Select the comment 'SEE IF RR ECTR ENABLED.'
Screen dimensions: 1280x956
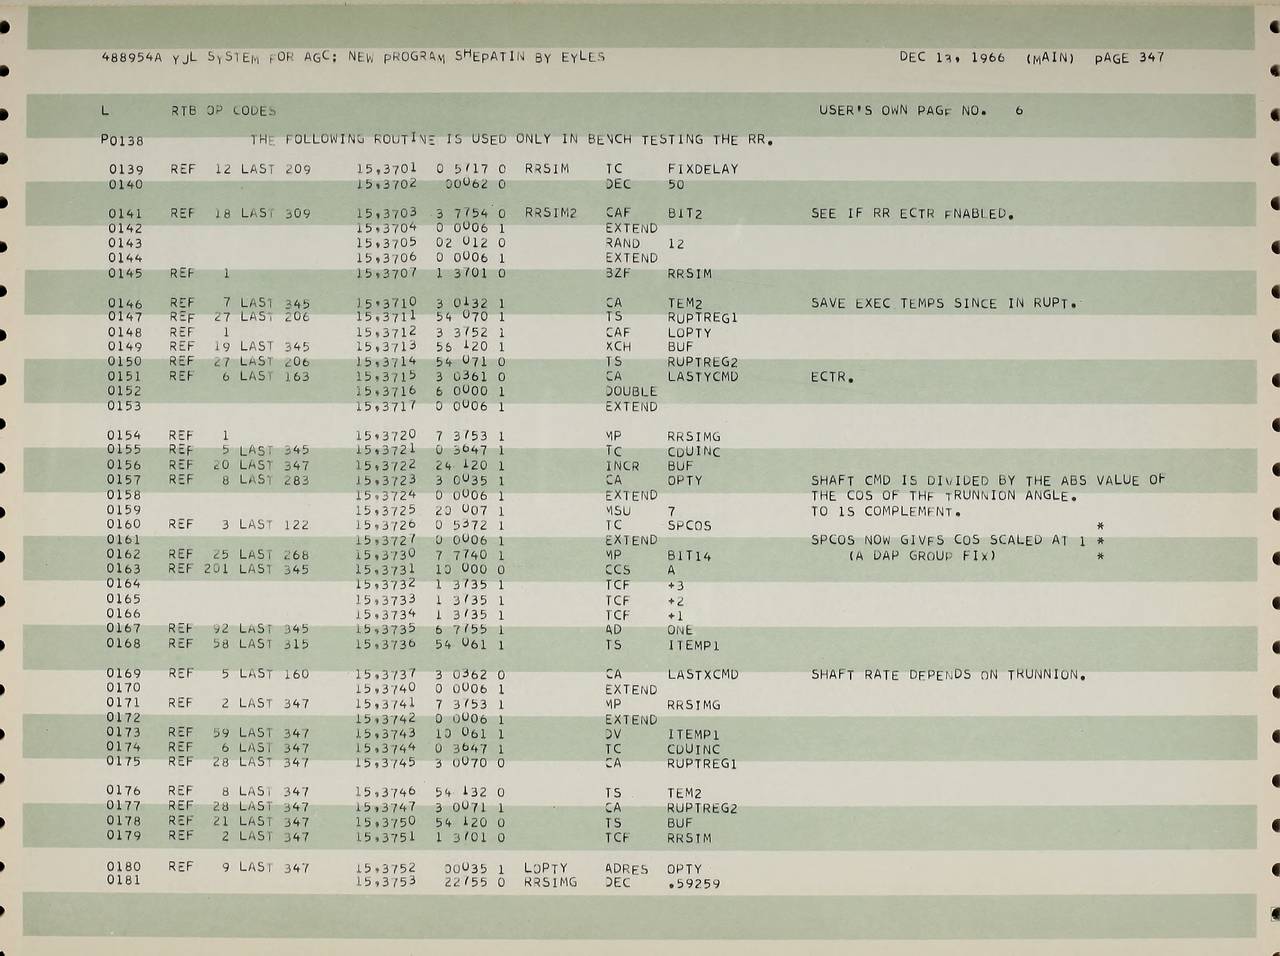point(913,214)
